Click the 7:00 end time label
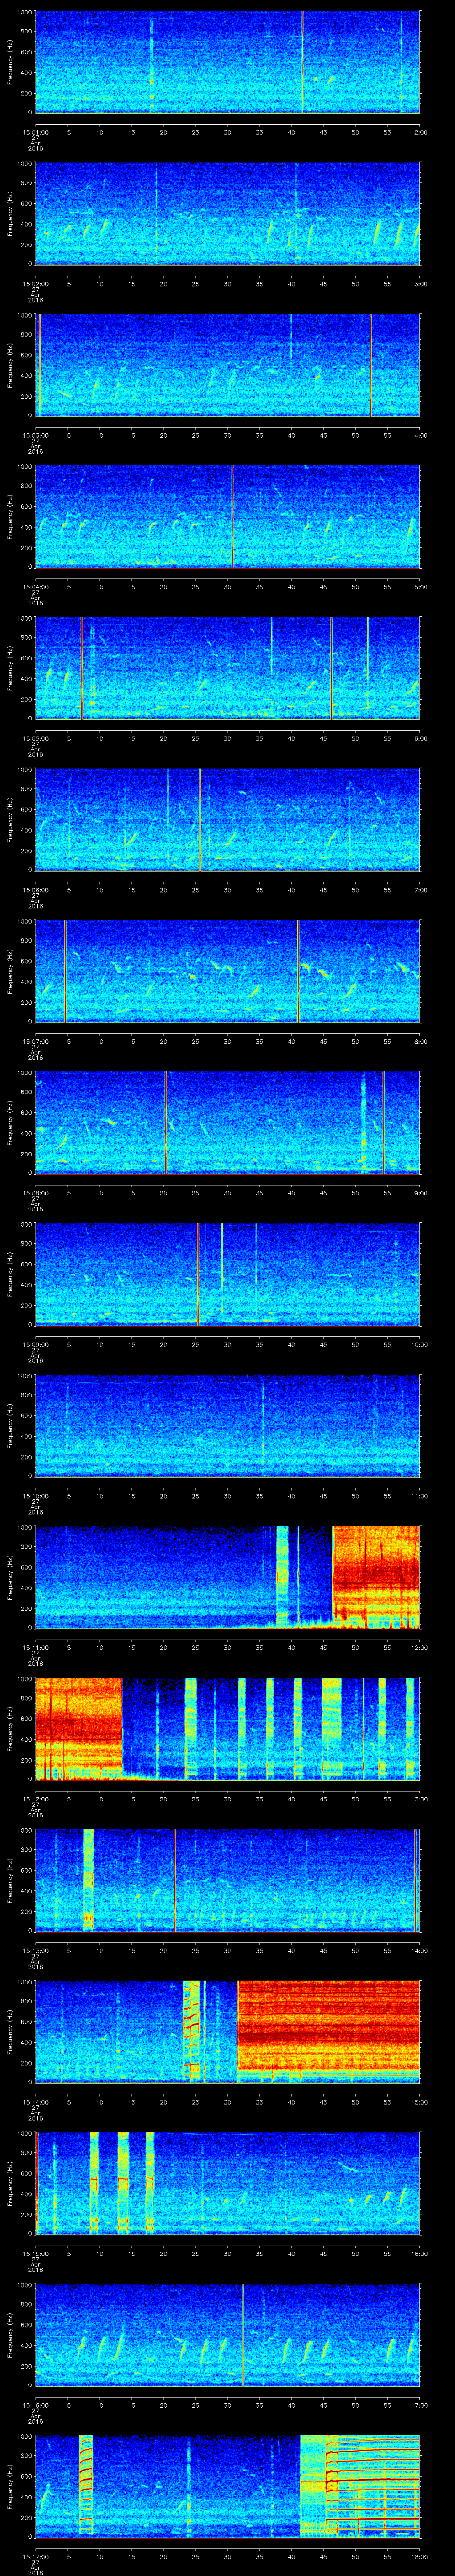Image resolution: width=455 pixels, height=2576 pixels. pos(420,890)
